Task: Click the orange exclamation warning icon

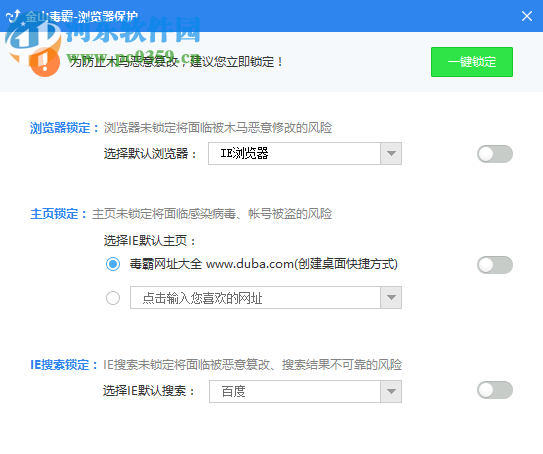Action: coord(45,62)
